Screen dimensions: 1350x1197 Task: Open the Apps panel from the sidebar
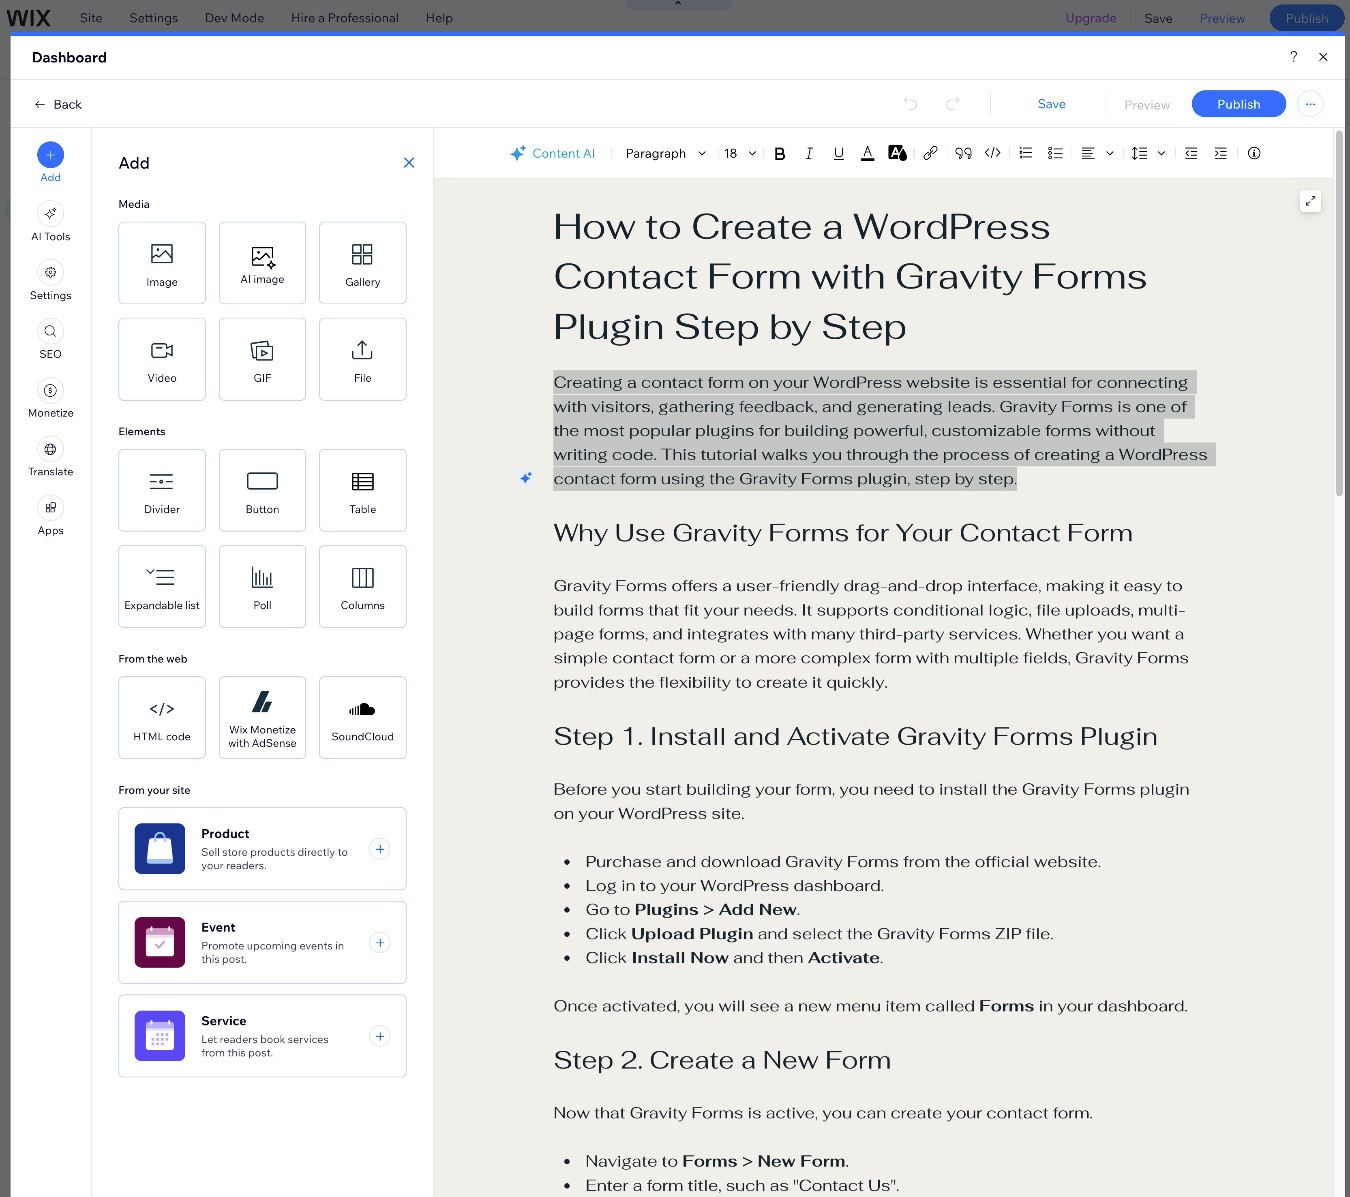pyautogui.click(x=50, y=516)
